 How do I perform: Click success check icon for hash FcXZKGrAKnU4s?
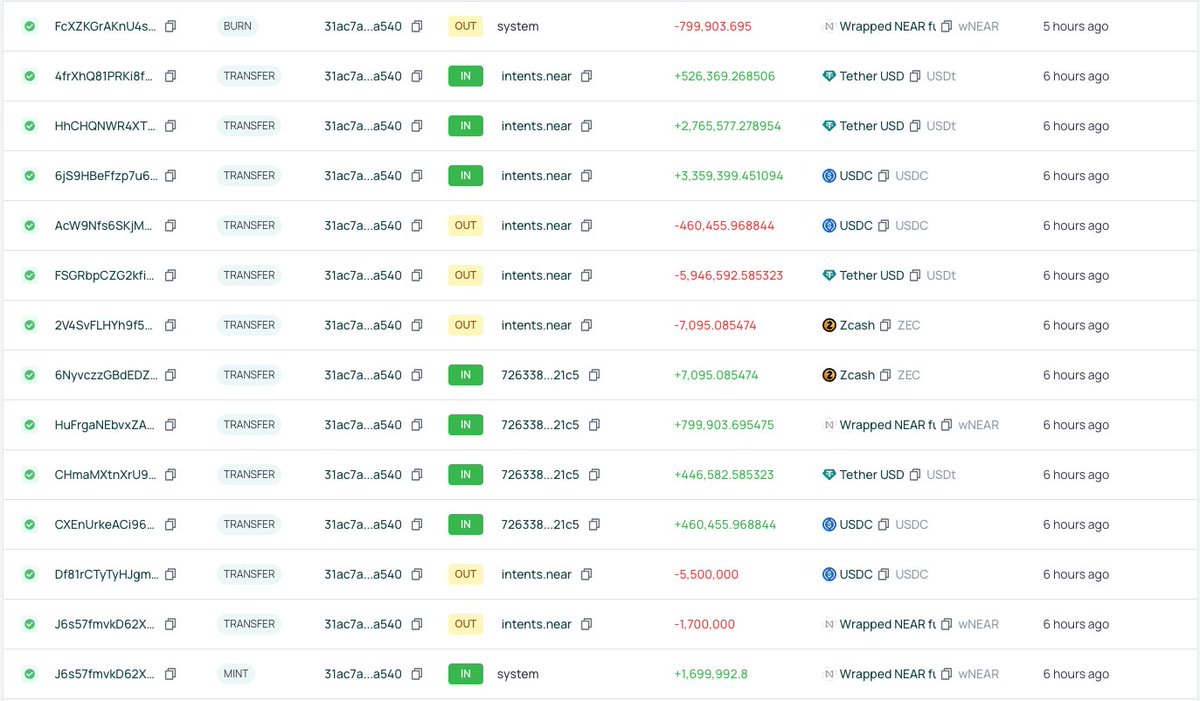30,26
